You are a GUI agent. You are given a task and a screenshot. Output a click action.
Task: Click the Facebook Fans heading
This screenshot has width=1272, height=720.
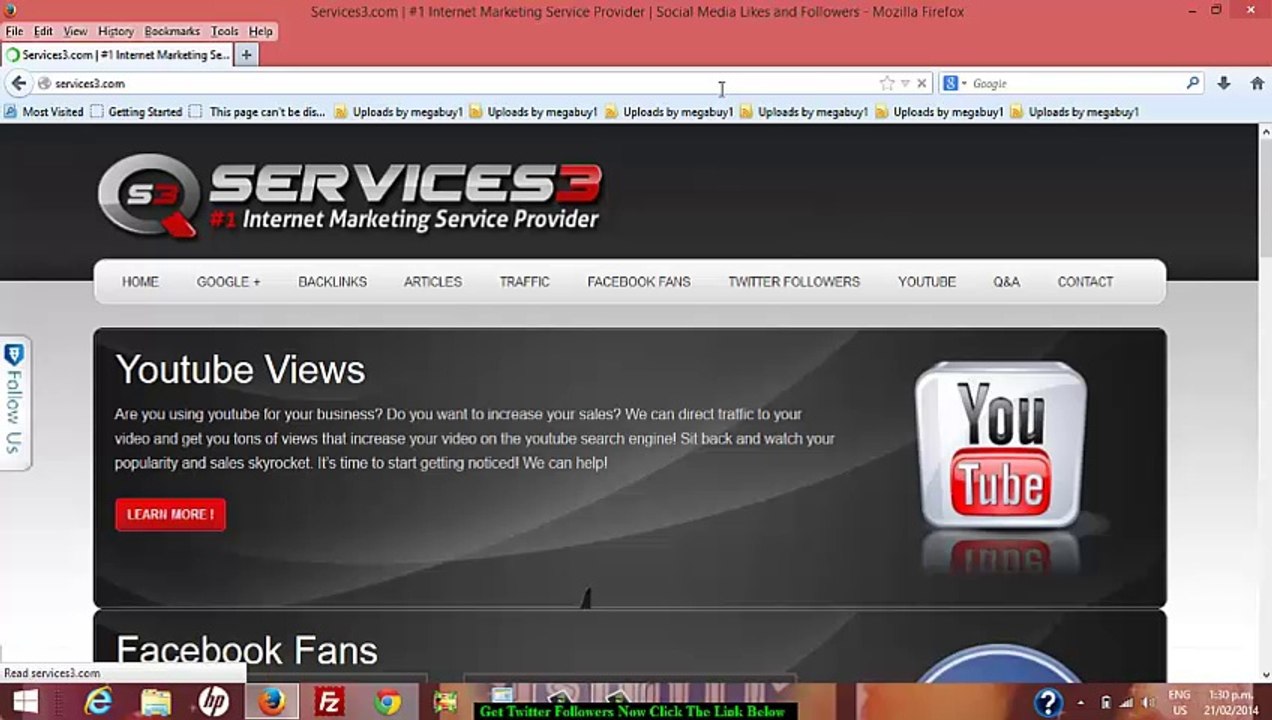coord(247,650)
